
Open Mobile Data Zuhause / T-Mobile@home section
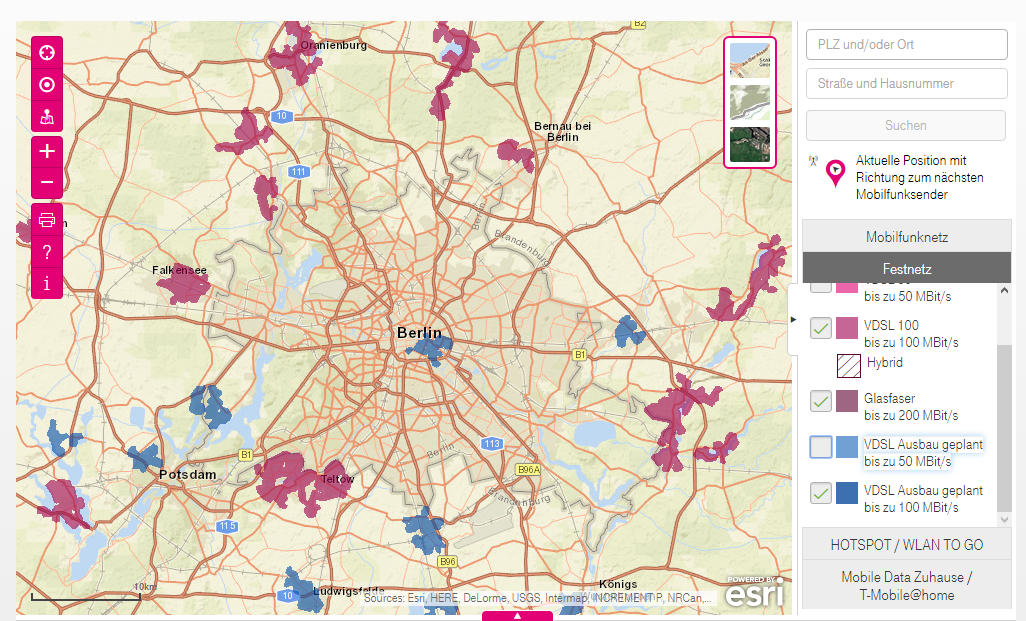click(907, 586)
